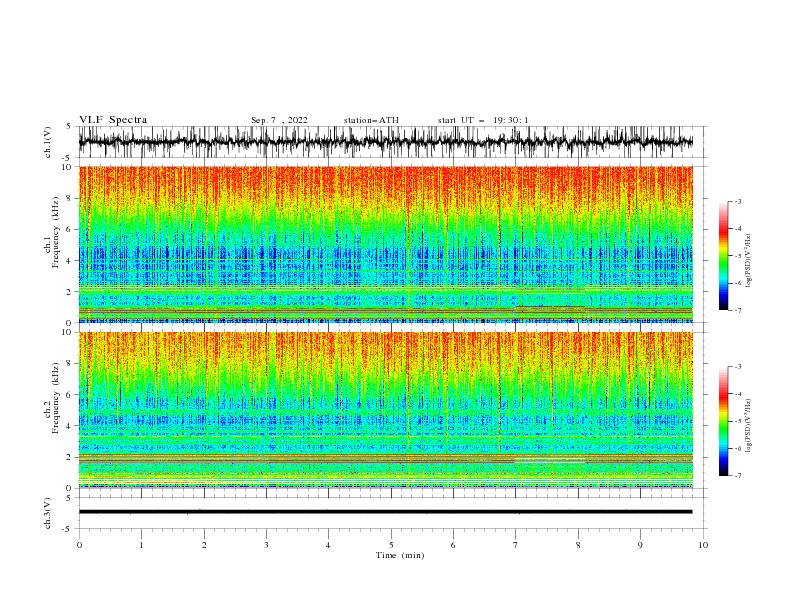Screen dimensions: 792x612
Task: Click the "9" tick on the time axis
Action: [640, 545]
